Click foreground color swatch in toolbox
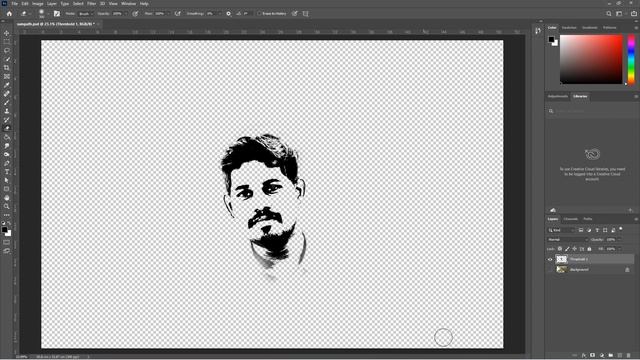 pyautogui.click(x=4, y=230)
